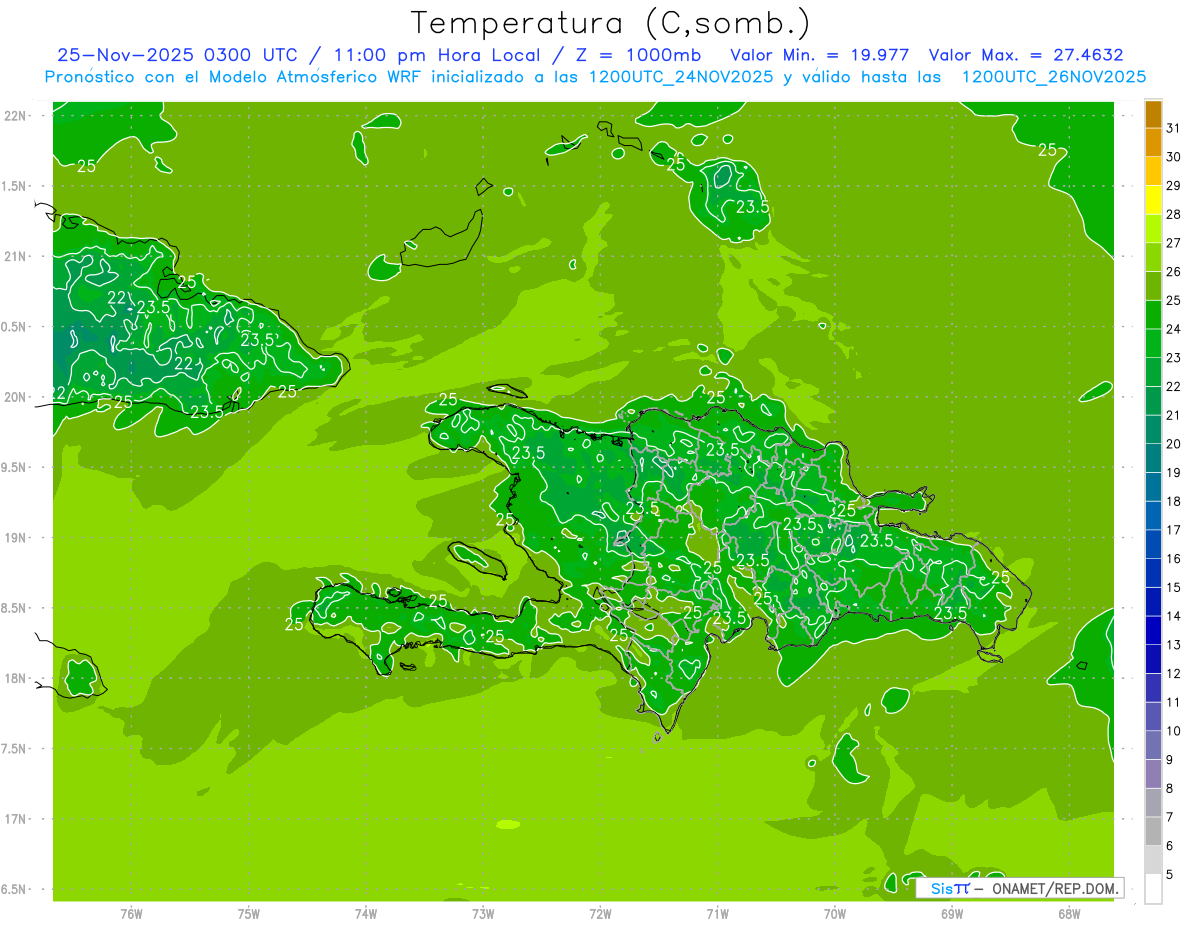This screenshot has height=927, width=1200.
Task: Click legend value 16 on the color scale
Action: click(1173, 559)
